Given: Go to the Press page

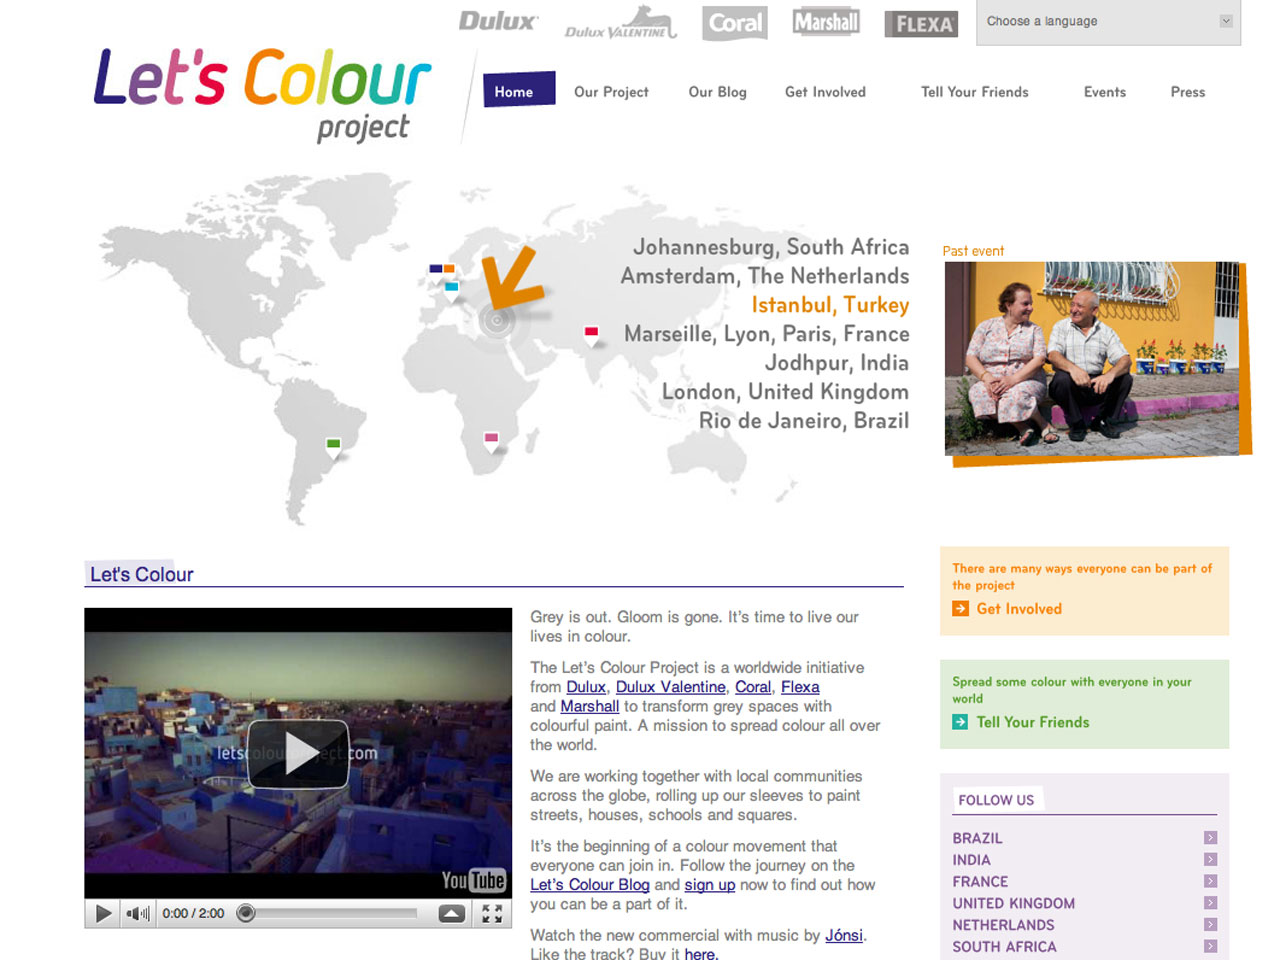Looking at the screenshot, I should 1187,92.
